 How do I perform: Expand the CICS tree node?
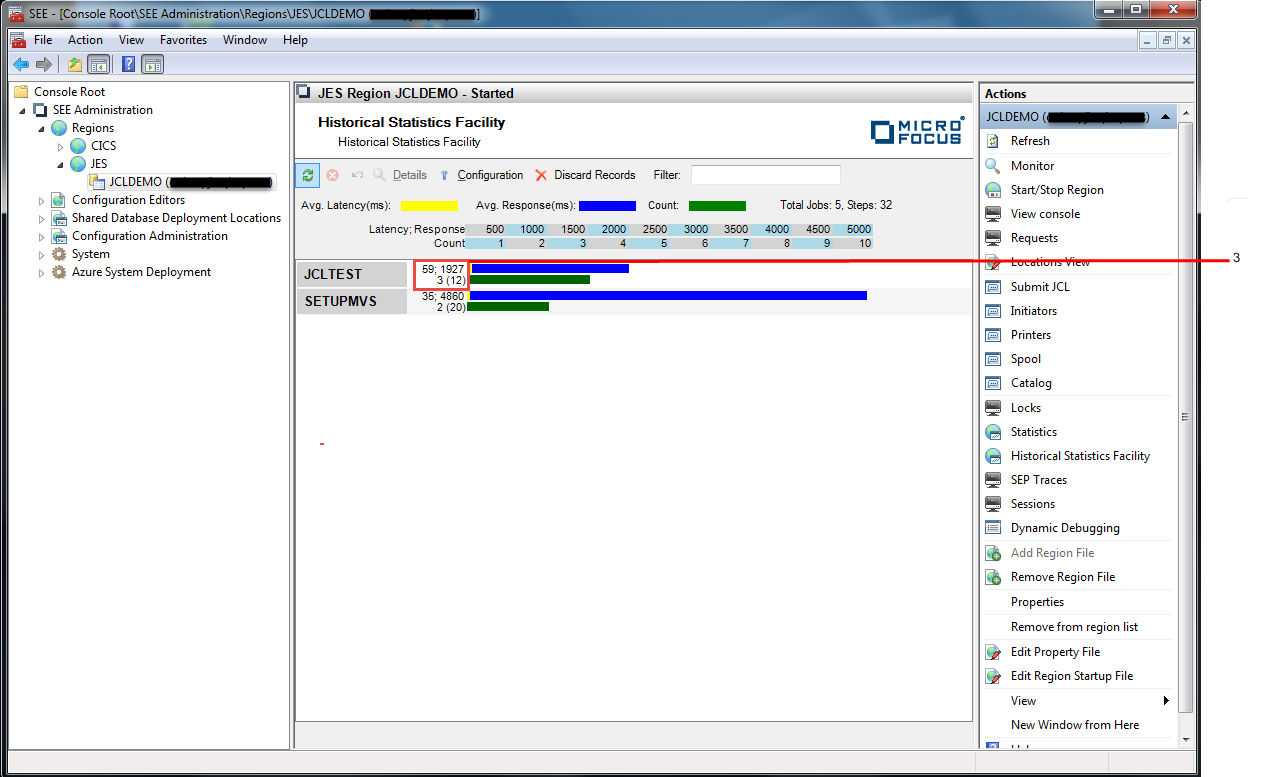point(60,147)
